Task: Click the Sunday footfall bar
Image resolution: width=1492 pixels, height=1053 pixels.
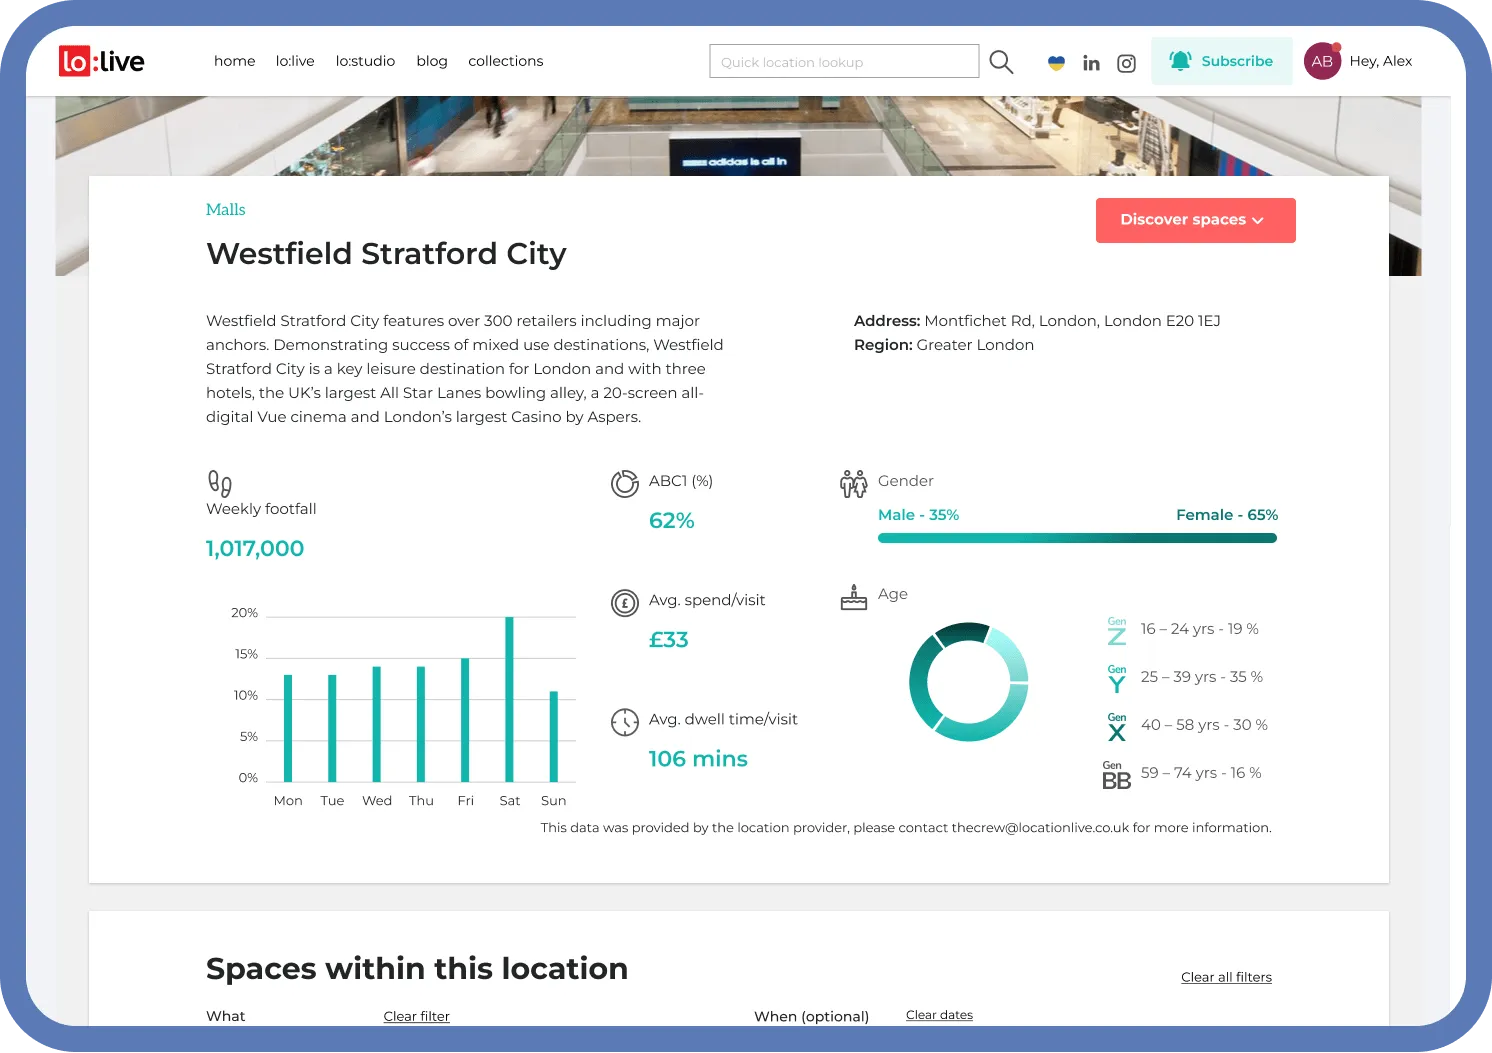Action: 553,736
